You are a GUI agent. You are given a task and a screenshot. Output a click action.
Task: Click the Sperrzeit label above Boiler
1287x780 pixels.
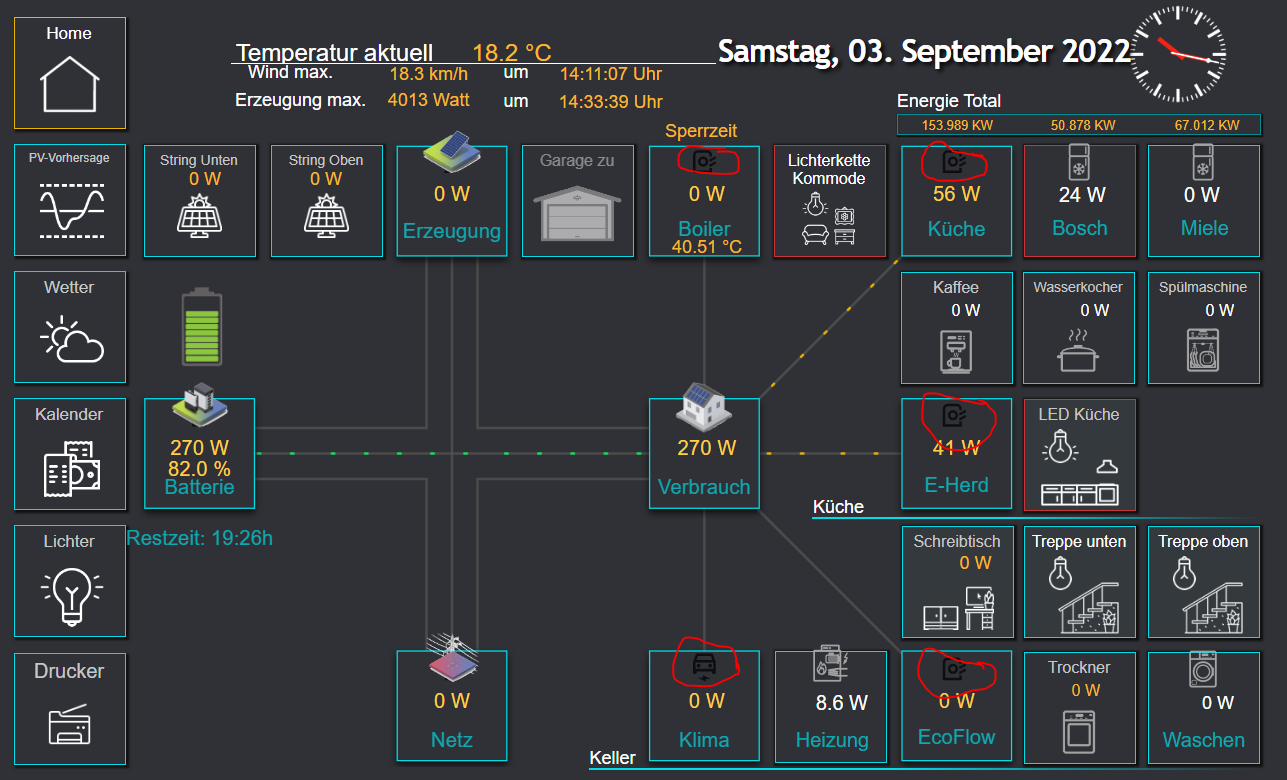coord(701,131)
